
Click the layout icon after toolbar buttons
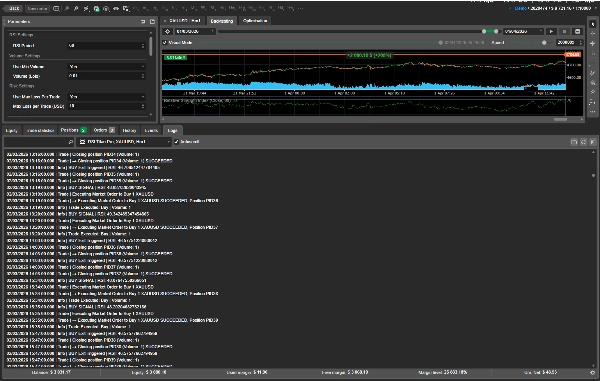pos(56,8)
